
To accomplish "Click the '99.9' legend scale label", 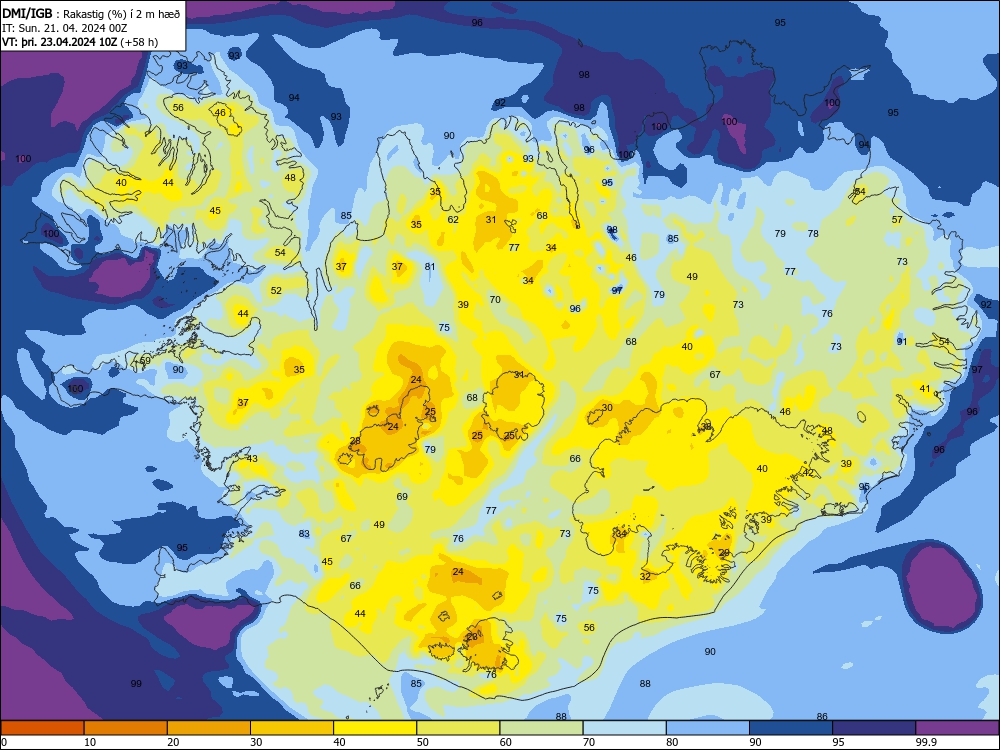I will (x=925, y=742).
